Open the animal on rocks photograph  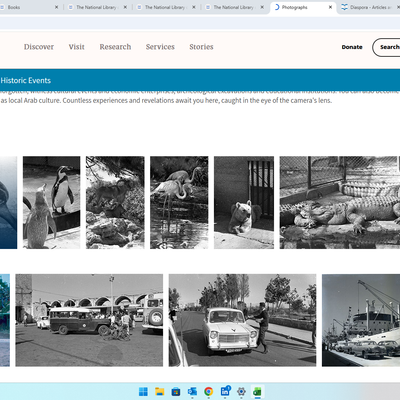click(x=115, y=202)
